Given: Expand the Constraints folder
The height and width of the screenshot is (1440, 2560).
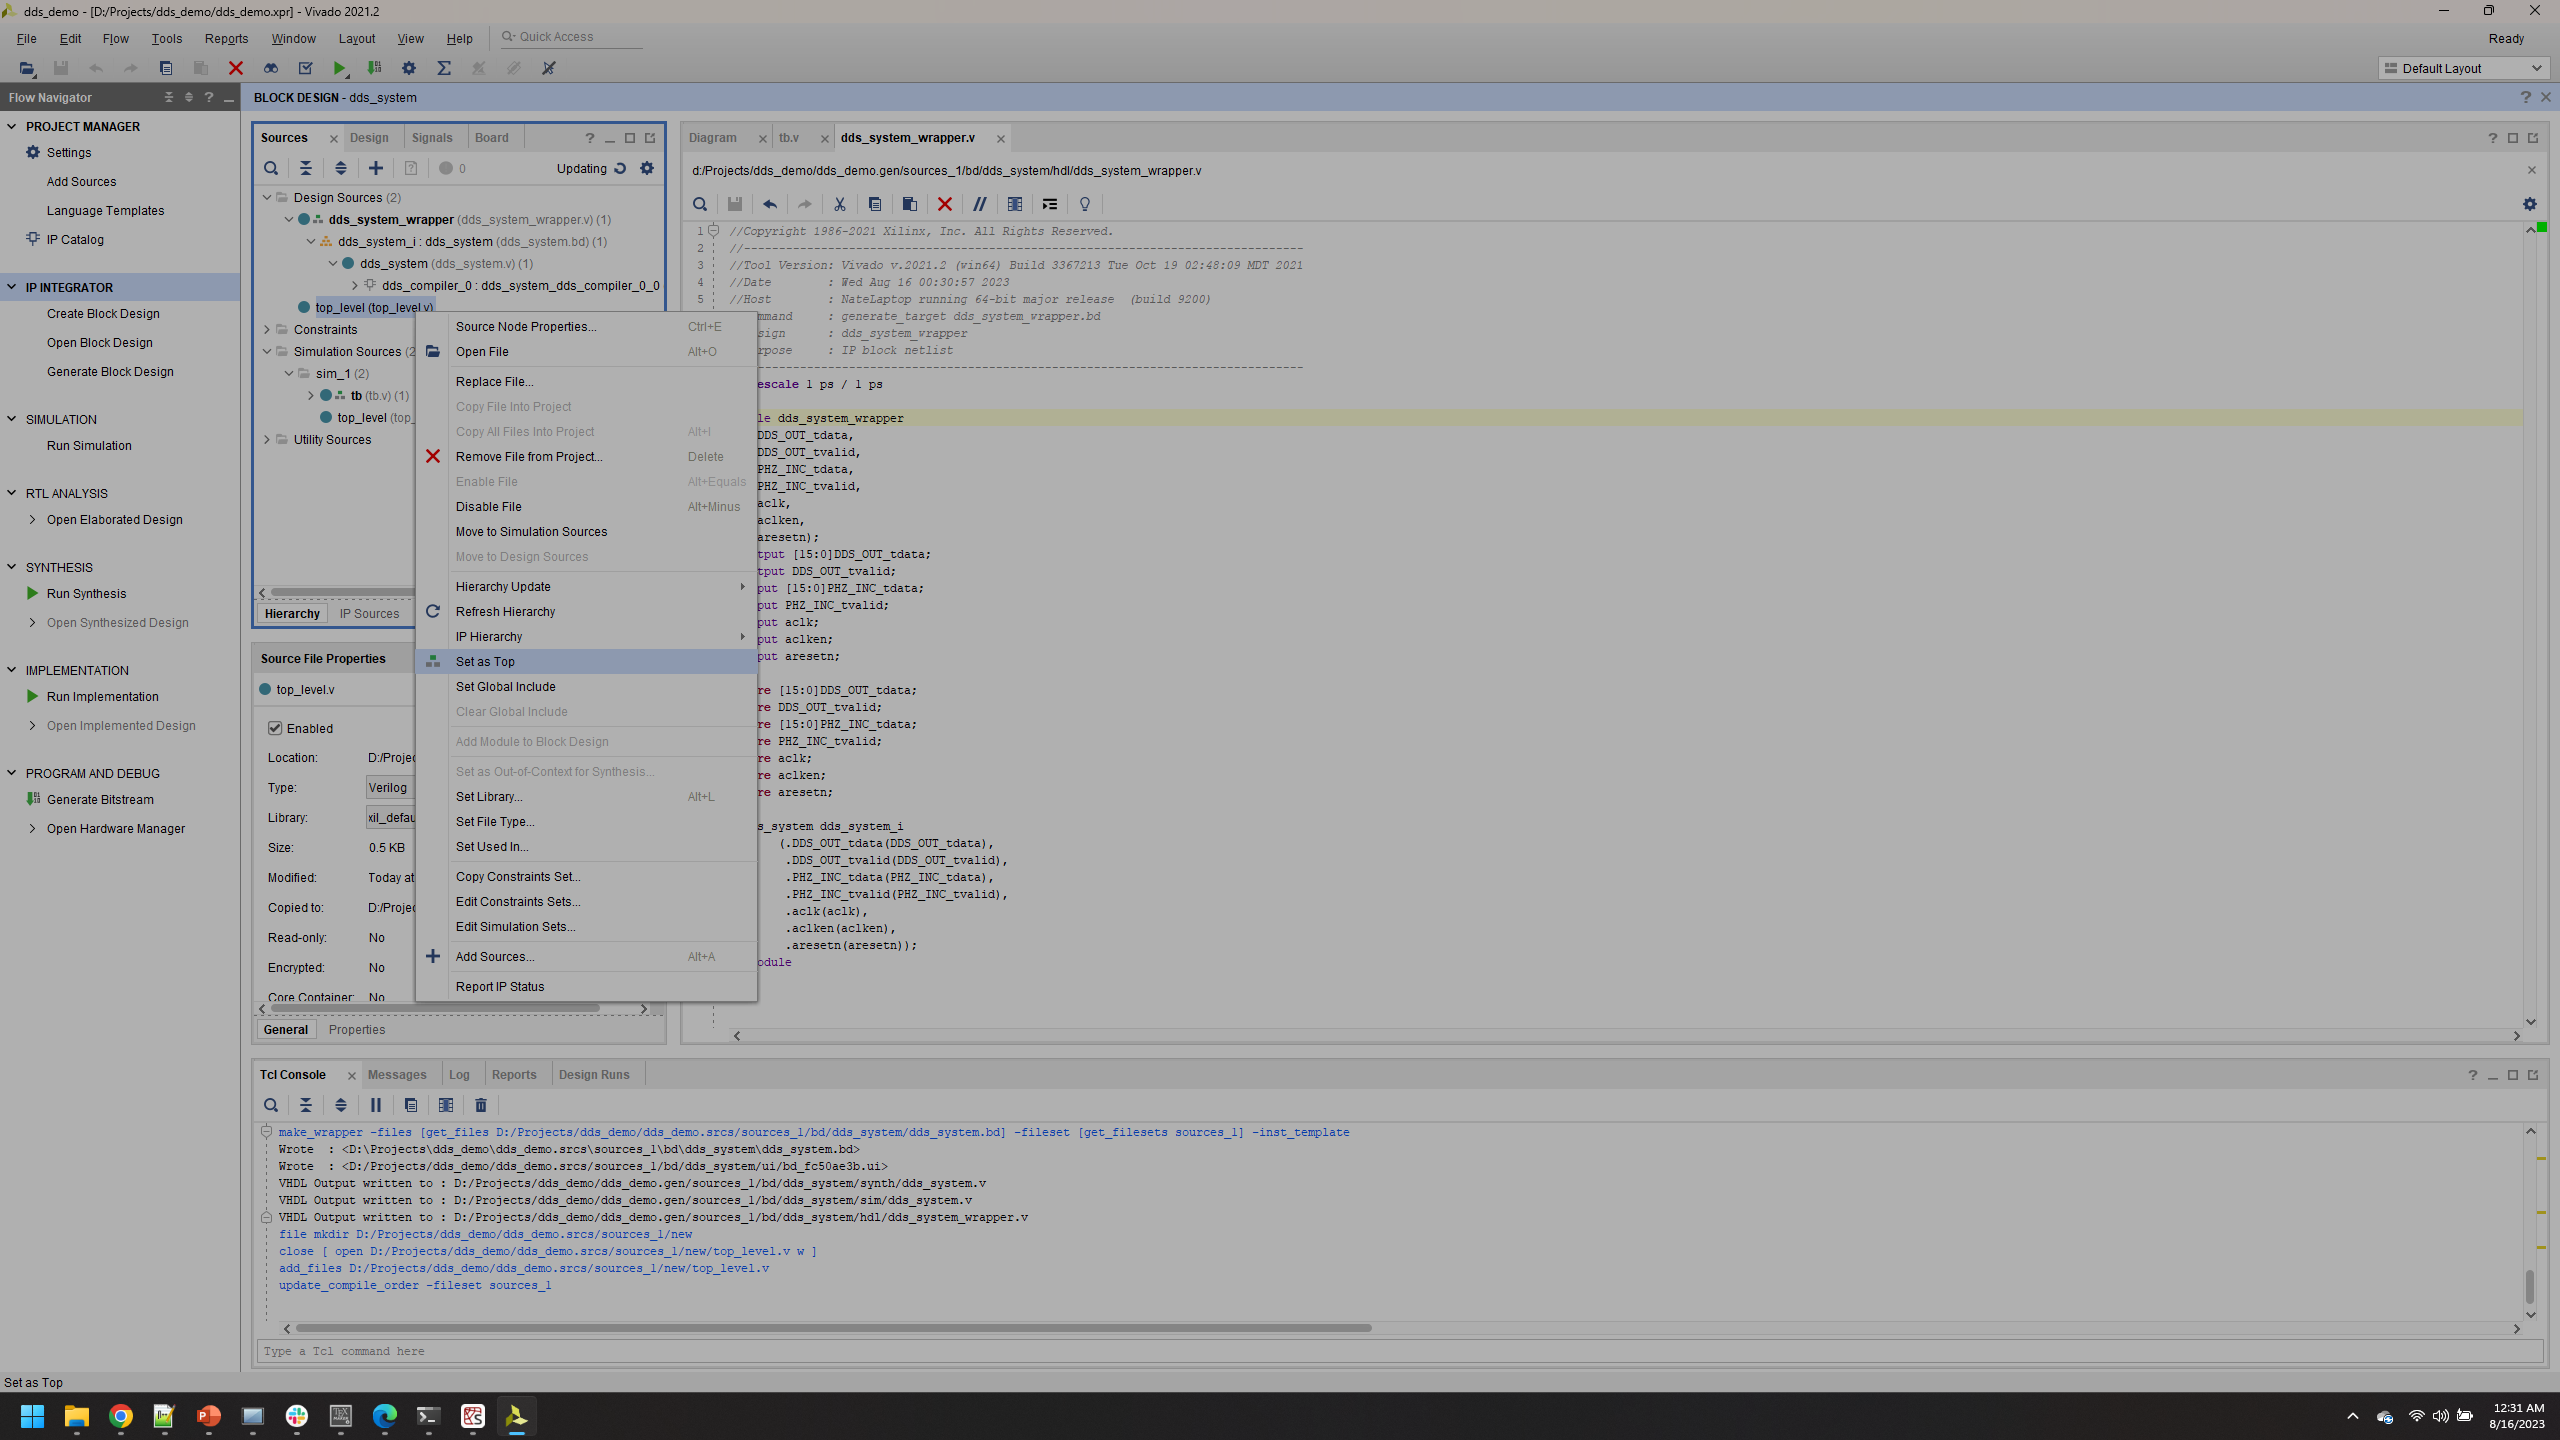Looking at the screenshot, I should click(x=267, y=330).
